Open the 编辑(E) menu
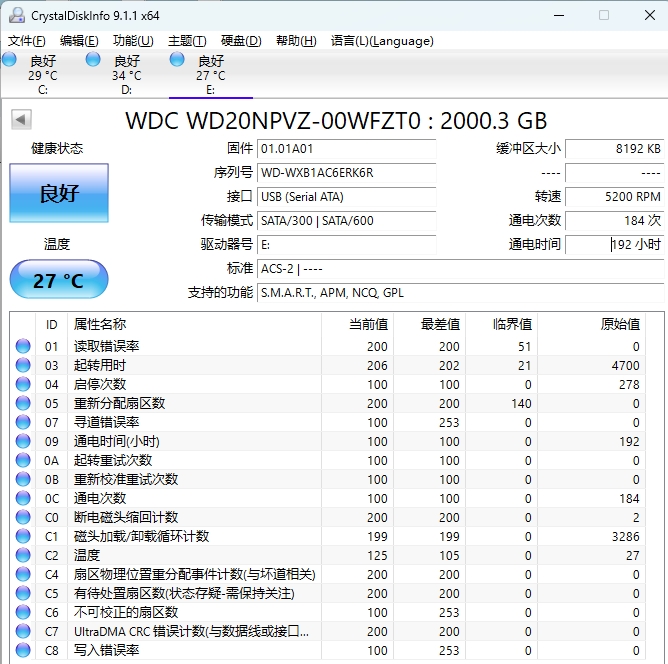Screen dimensions: 668x664 tap(79, 41)
